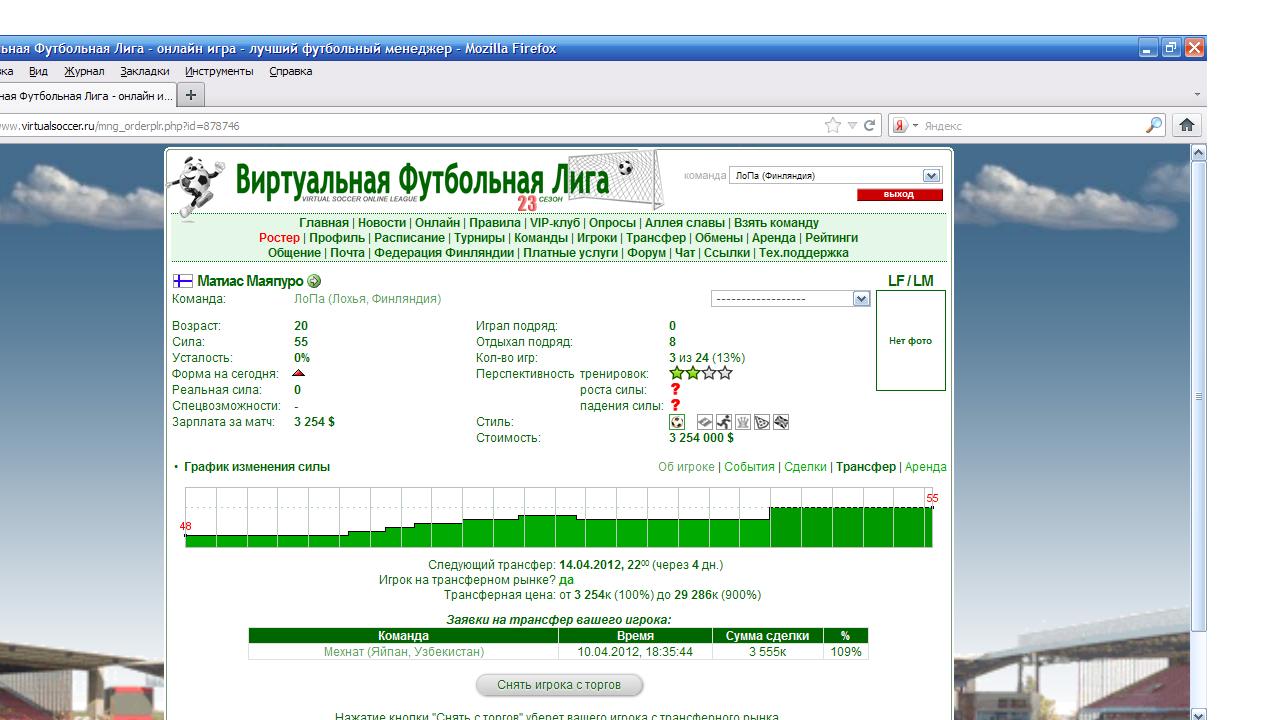Open the Новости link
1280x720 pixels.
[x=382, y=223]
